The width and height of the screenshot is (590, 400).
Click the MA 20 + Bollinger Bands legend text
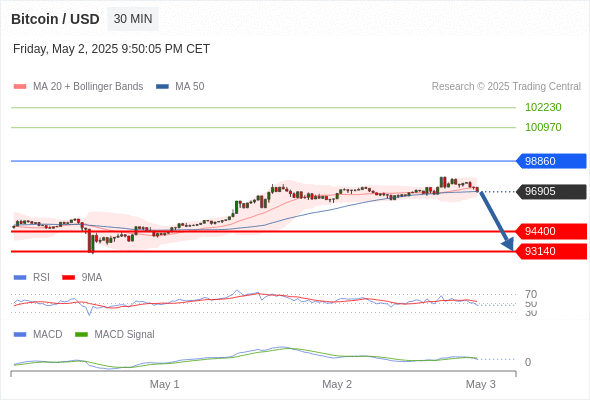(88, 87)
